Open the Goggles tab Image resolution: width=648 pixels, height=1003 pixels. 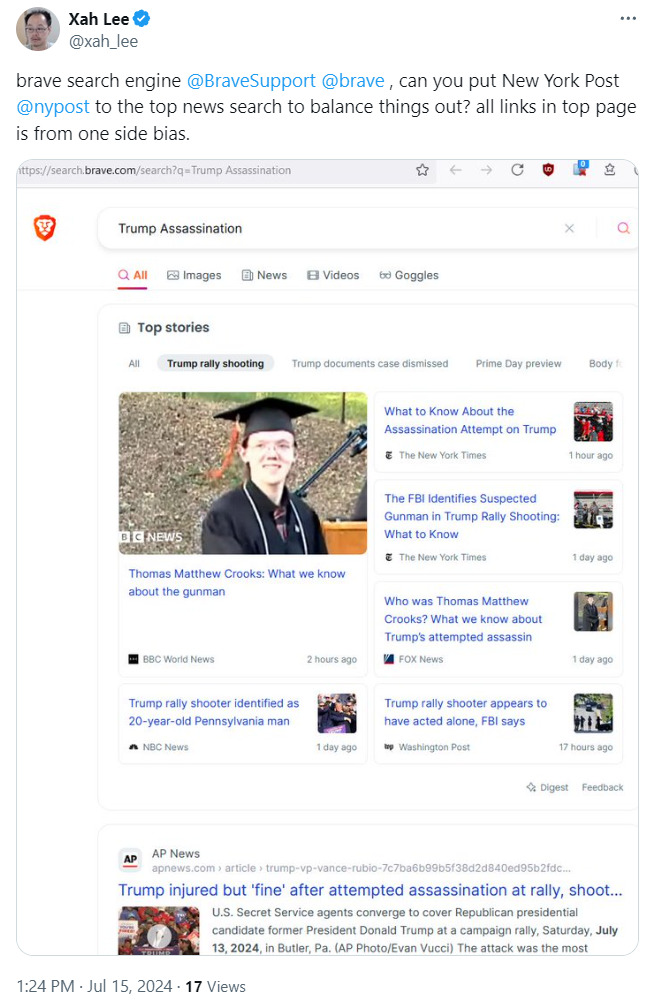coord(409,275)
